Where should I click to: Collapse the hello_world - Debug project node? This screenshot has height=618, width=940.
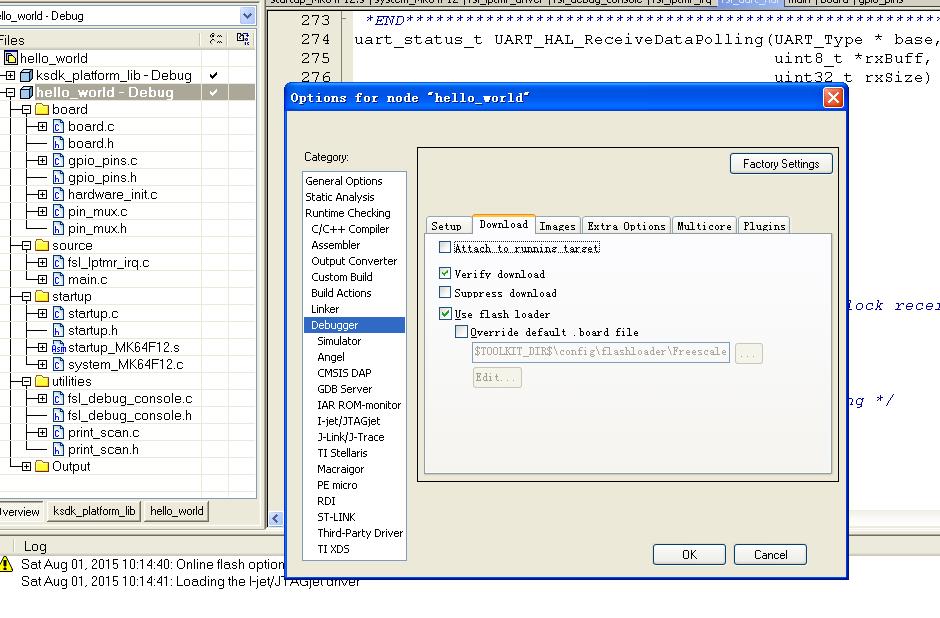(10, 92)
